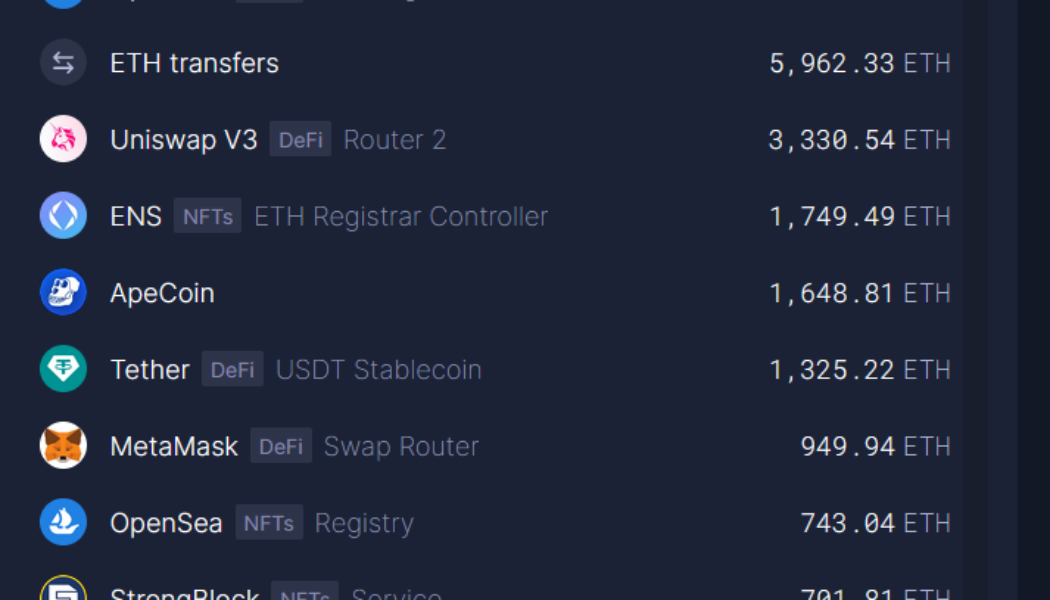The image size is (1050, 600).
Task: Click the Tether diamond logo
Action: (63, 369)
